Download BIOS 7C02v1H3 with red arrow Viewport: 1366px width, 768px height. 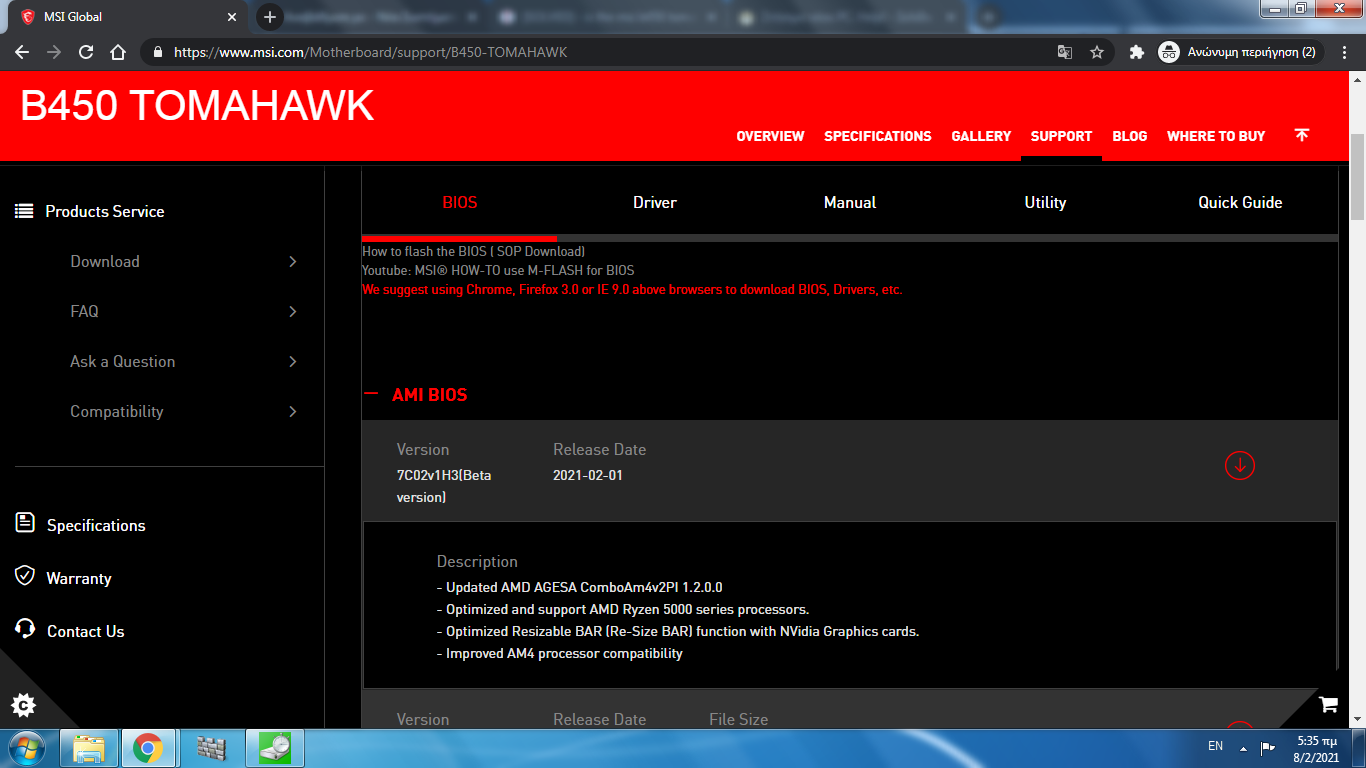coord(1240,465)
